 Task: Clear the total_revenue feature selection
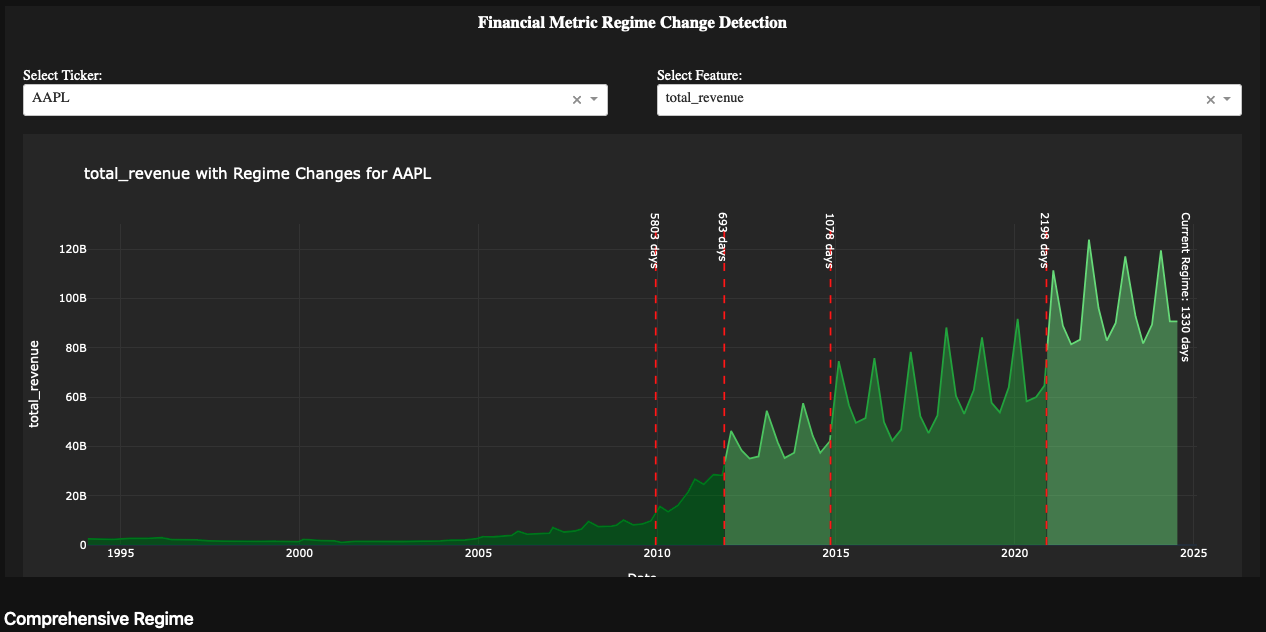point(1210,100)
